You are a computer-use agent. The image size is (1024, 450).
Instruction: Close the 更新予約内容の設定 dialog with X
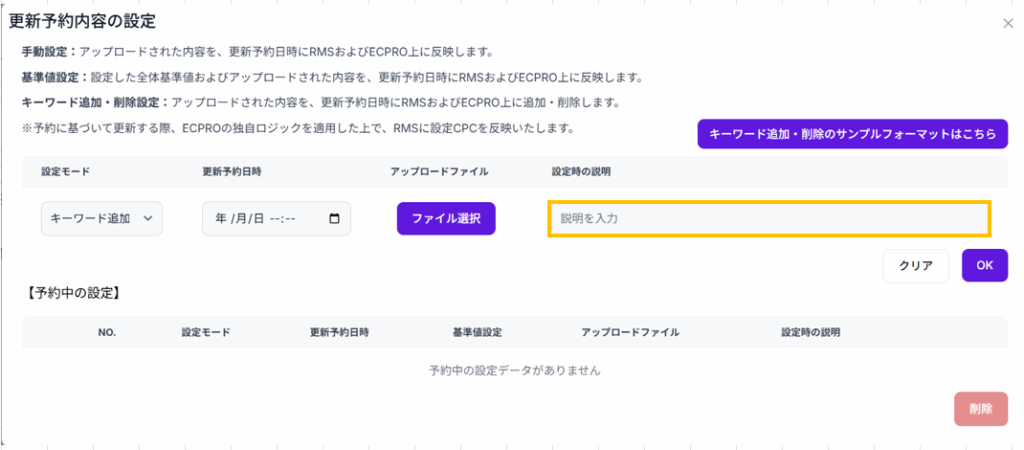1008,23
